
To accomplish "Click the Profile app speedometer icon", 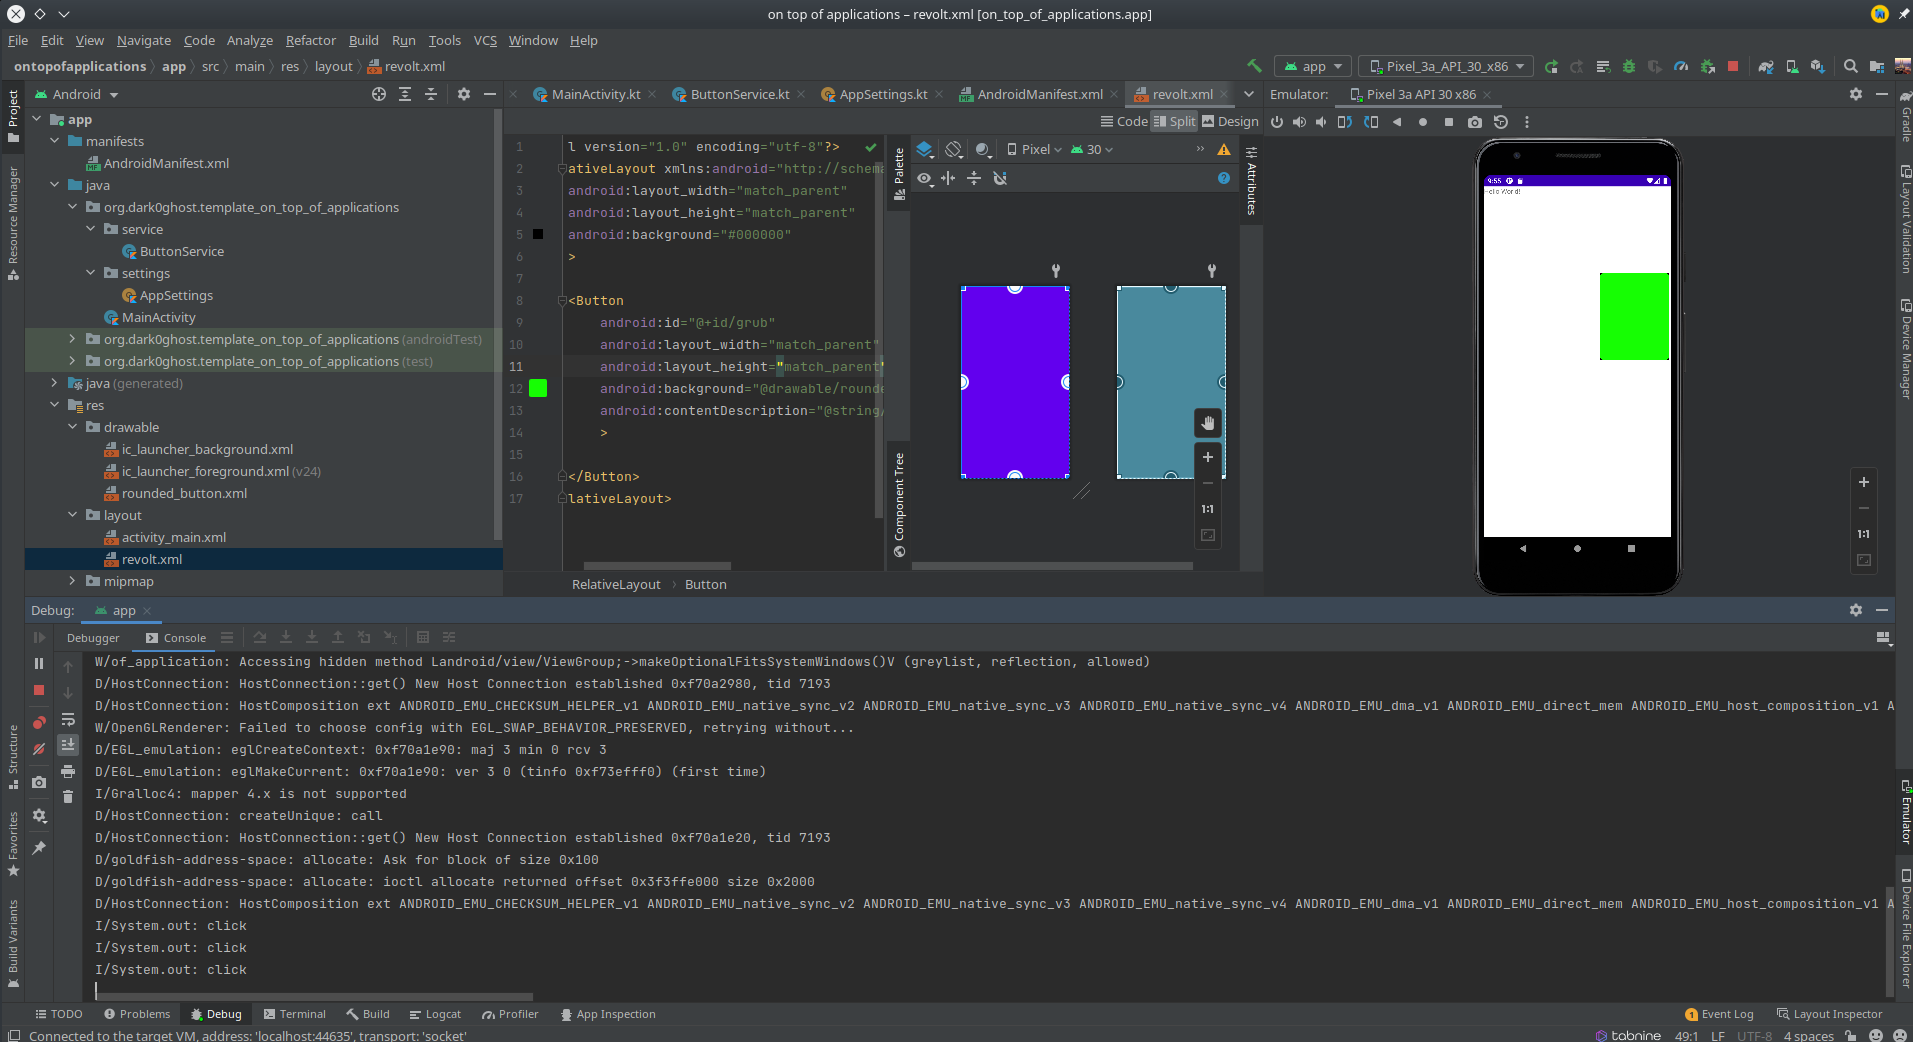I will pyautogui.click(x=1681, y=66).
